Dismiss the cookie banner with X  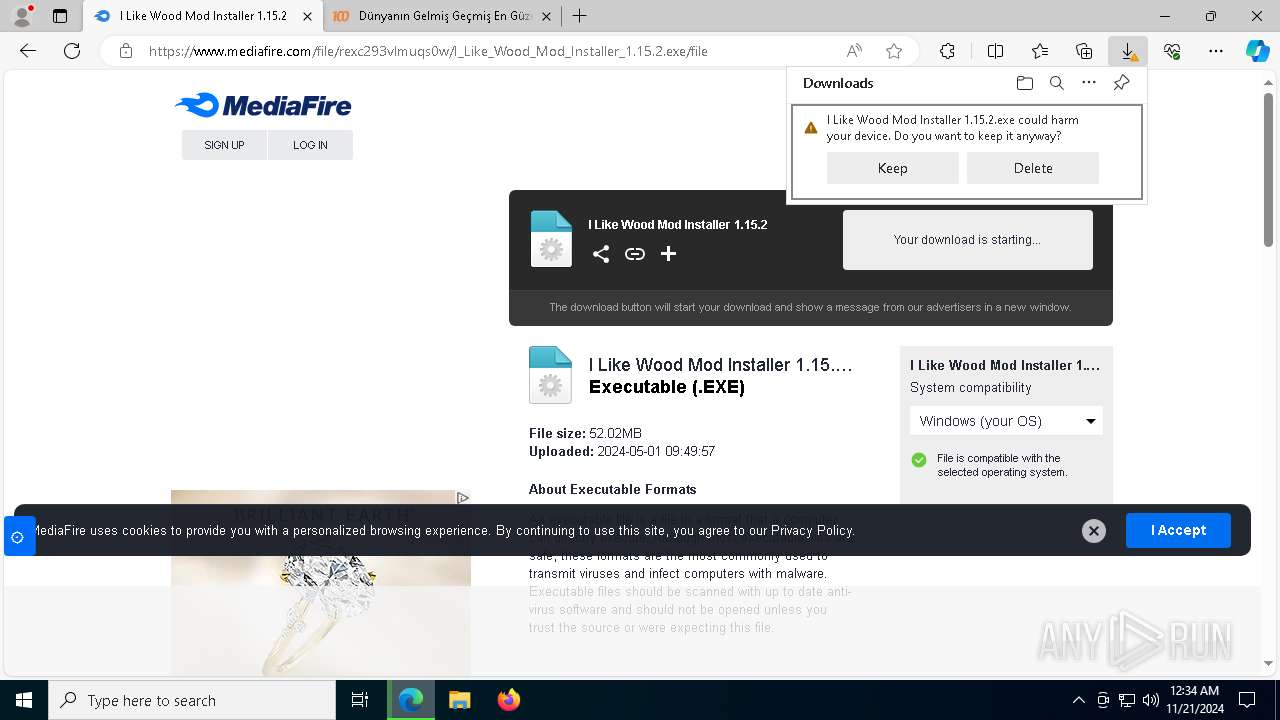1094,531
